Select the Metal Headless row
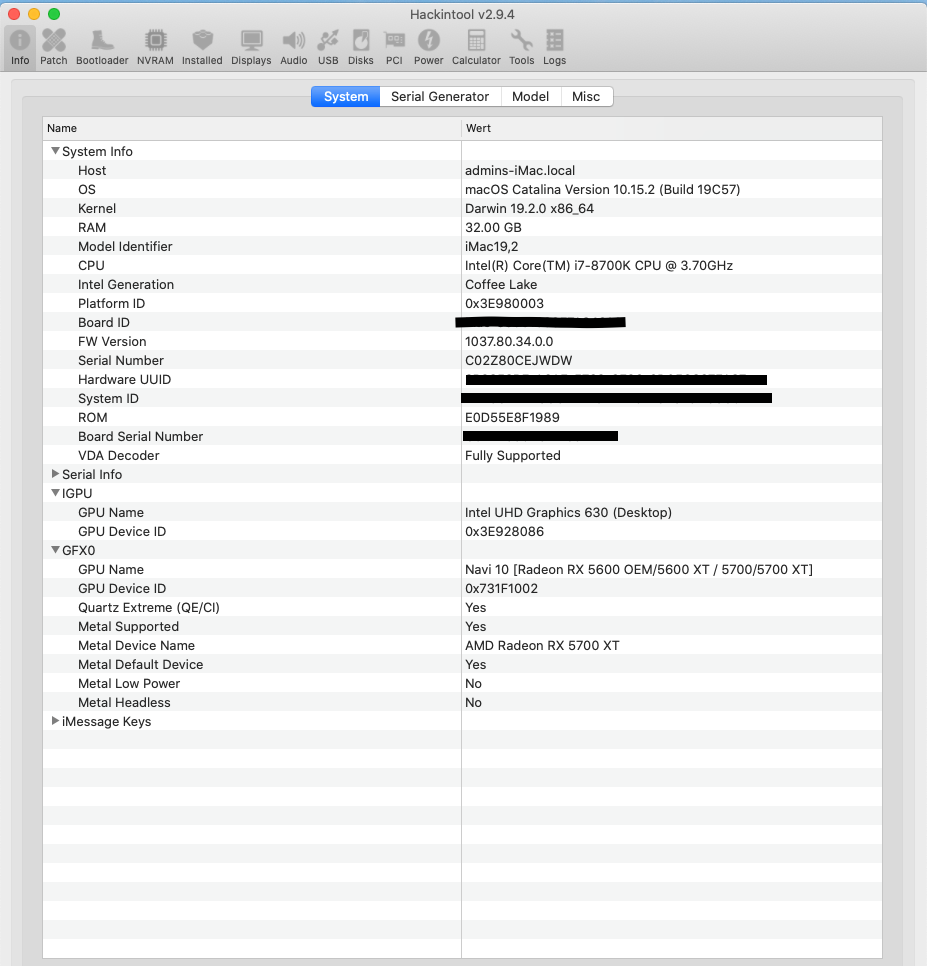The image size is (927, 966). (x=463, y=702)
